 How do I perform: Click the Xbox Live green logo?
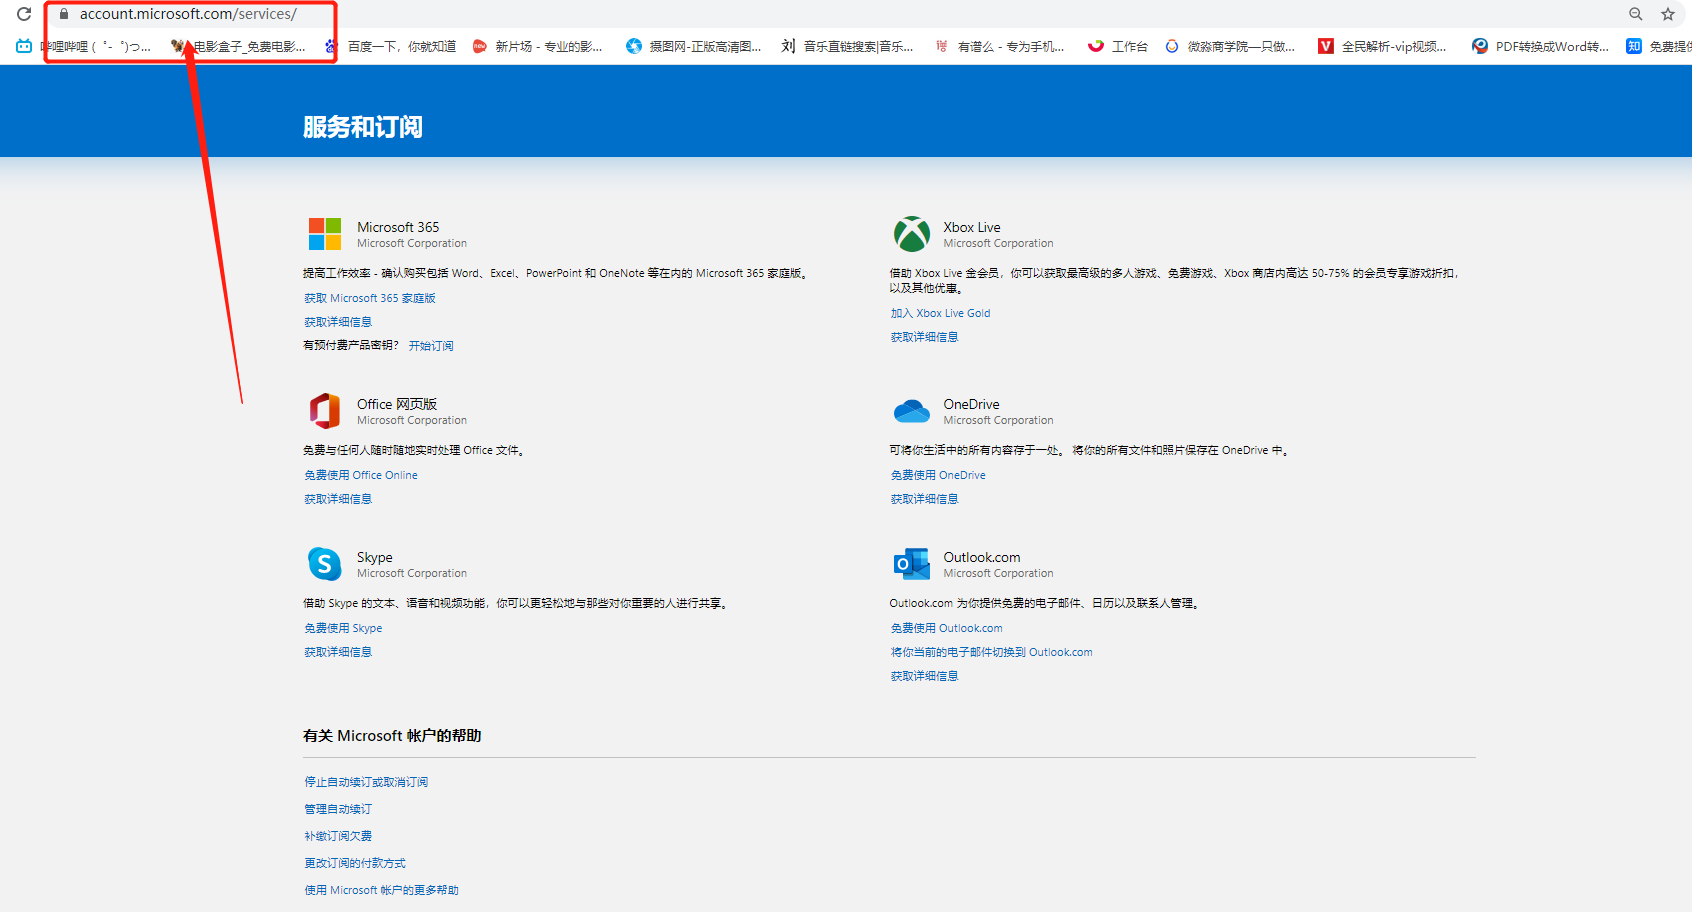point(912,234)
